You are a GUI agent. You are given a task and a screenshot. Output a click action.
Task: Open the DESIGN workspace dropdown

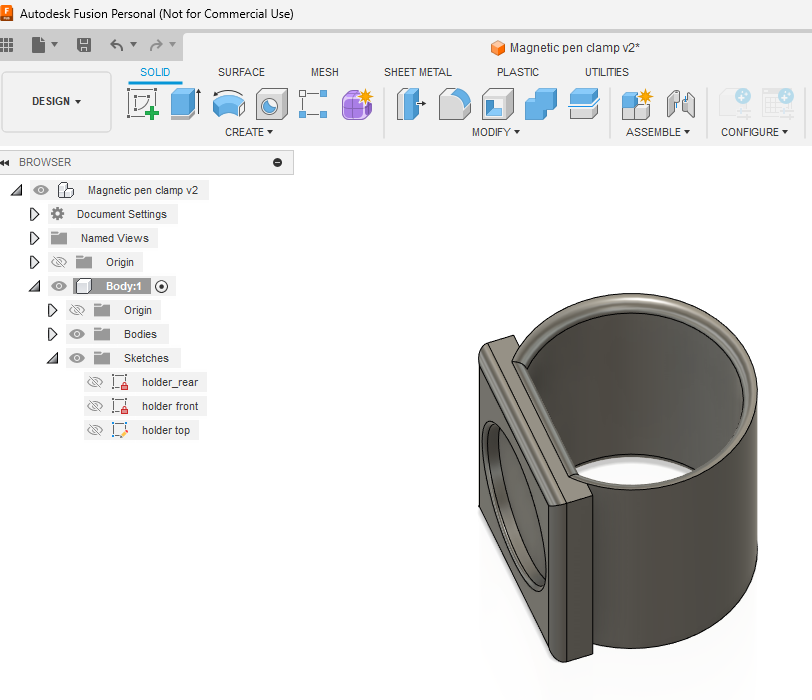point(56,101)
